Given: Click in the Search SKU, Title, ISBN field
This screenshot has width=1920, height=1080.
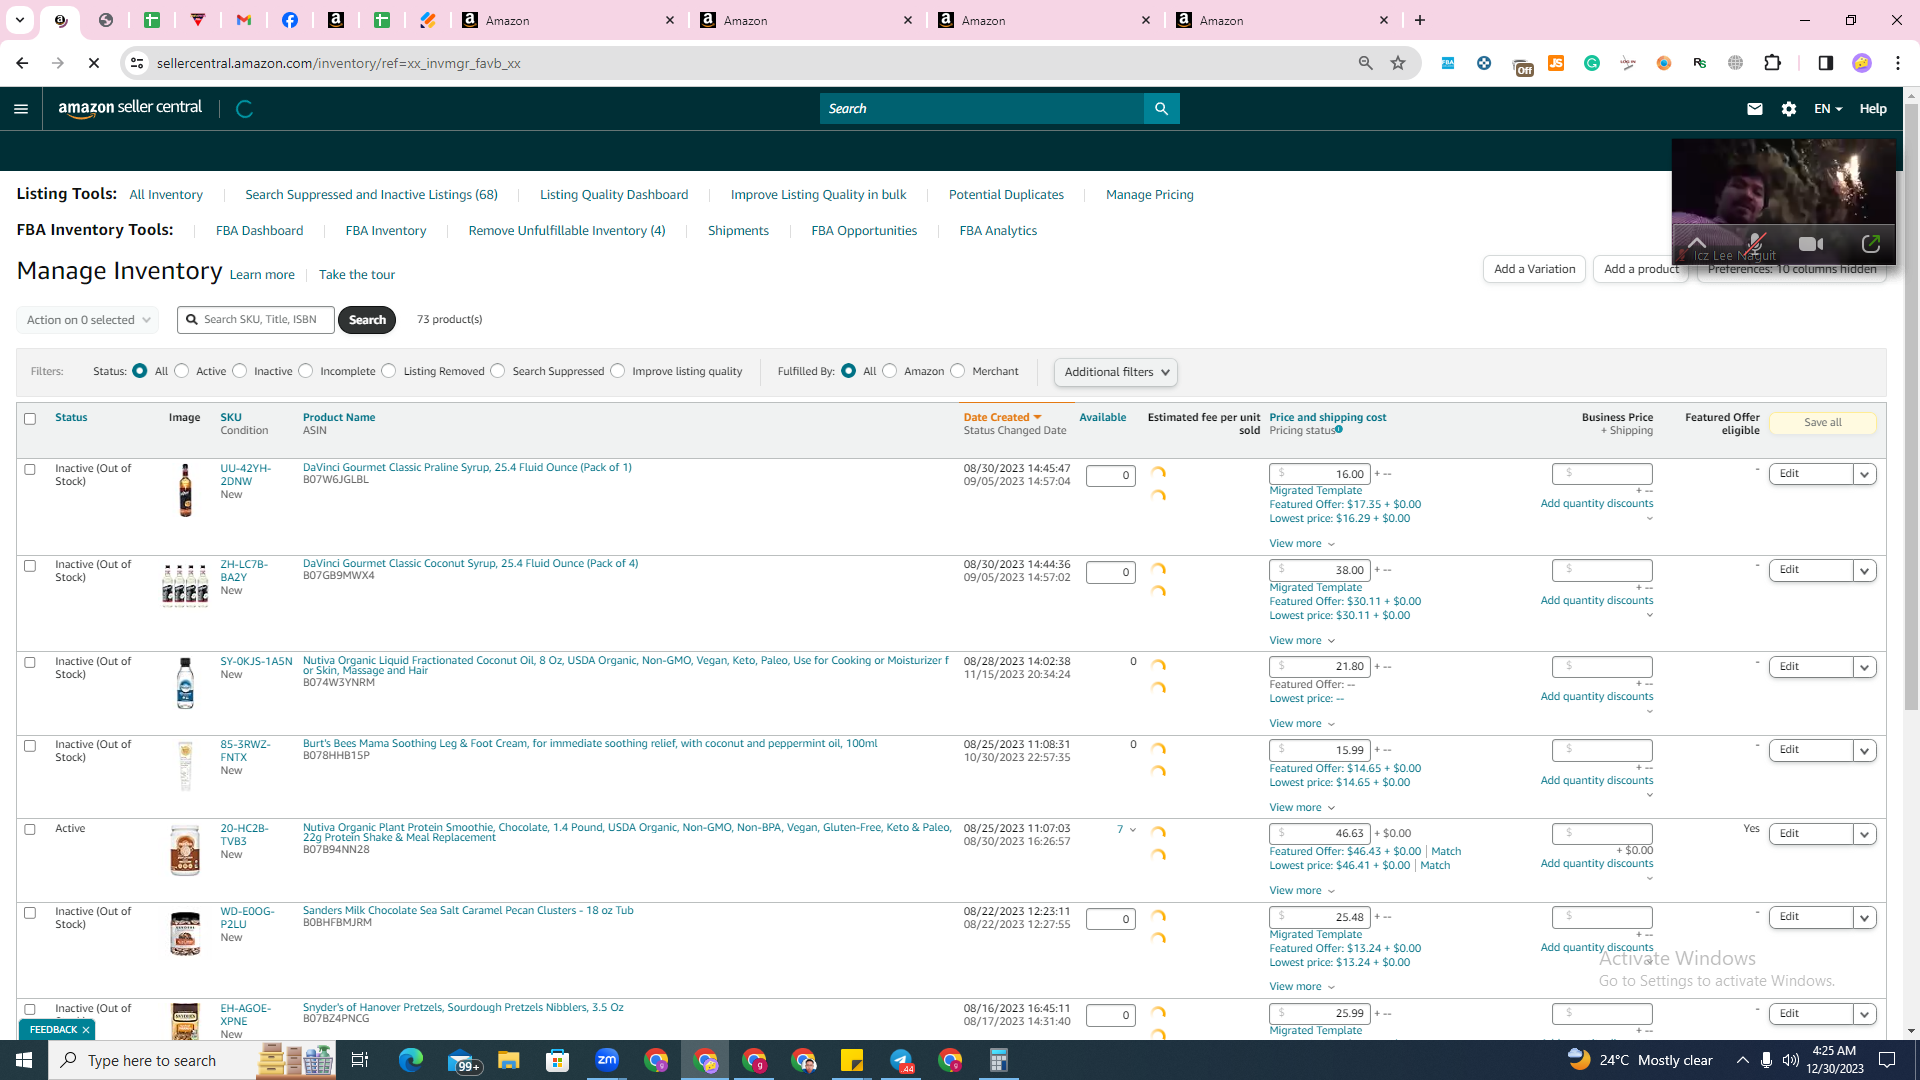Looking at the screenshot, I should pos(256,320).
